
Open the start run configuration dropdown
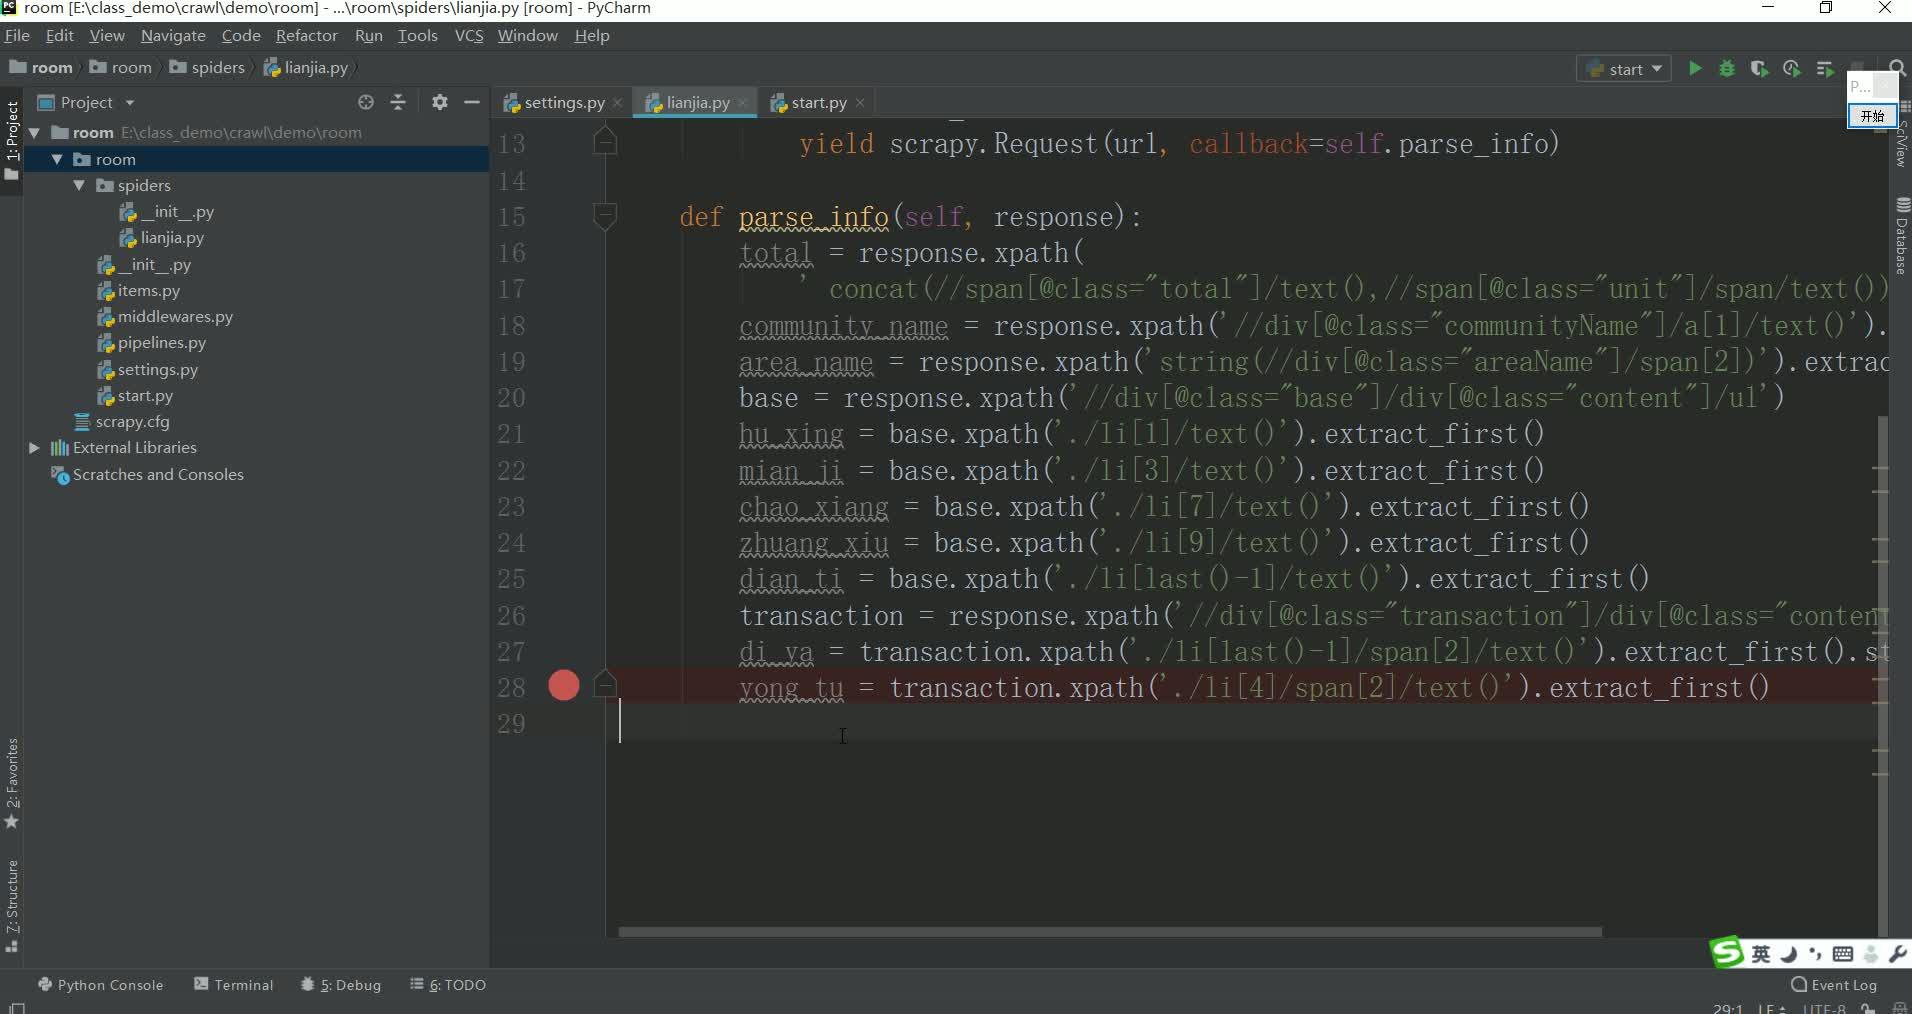1624,69
